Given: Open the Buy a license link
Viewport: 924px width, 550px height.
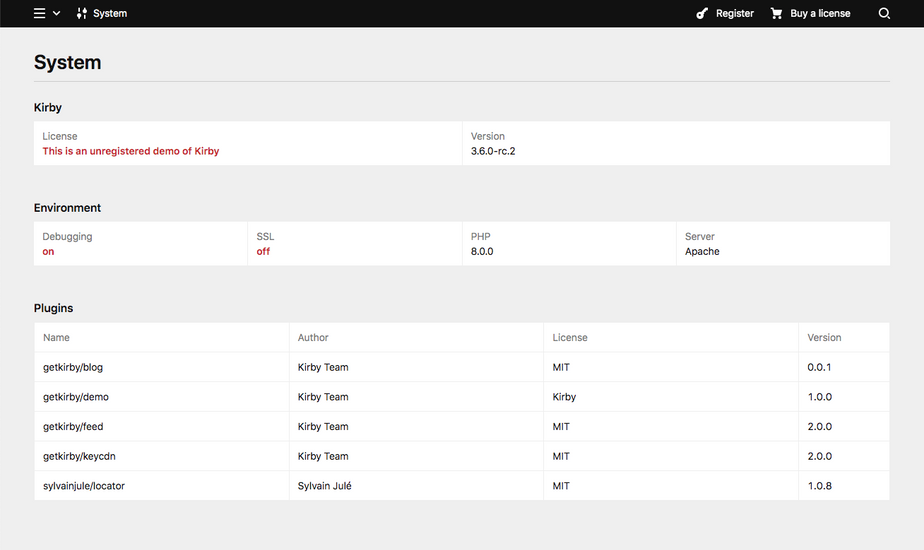Looking at the screenshot, I should tap(820, 14).
